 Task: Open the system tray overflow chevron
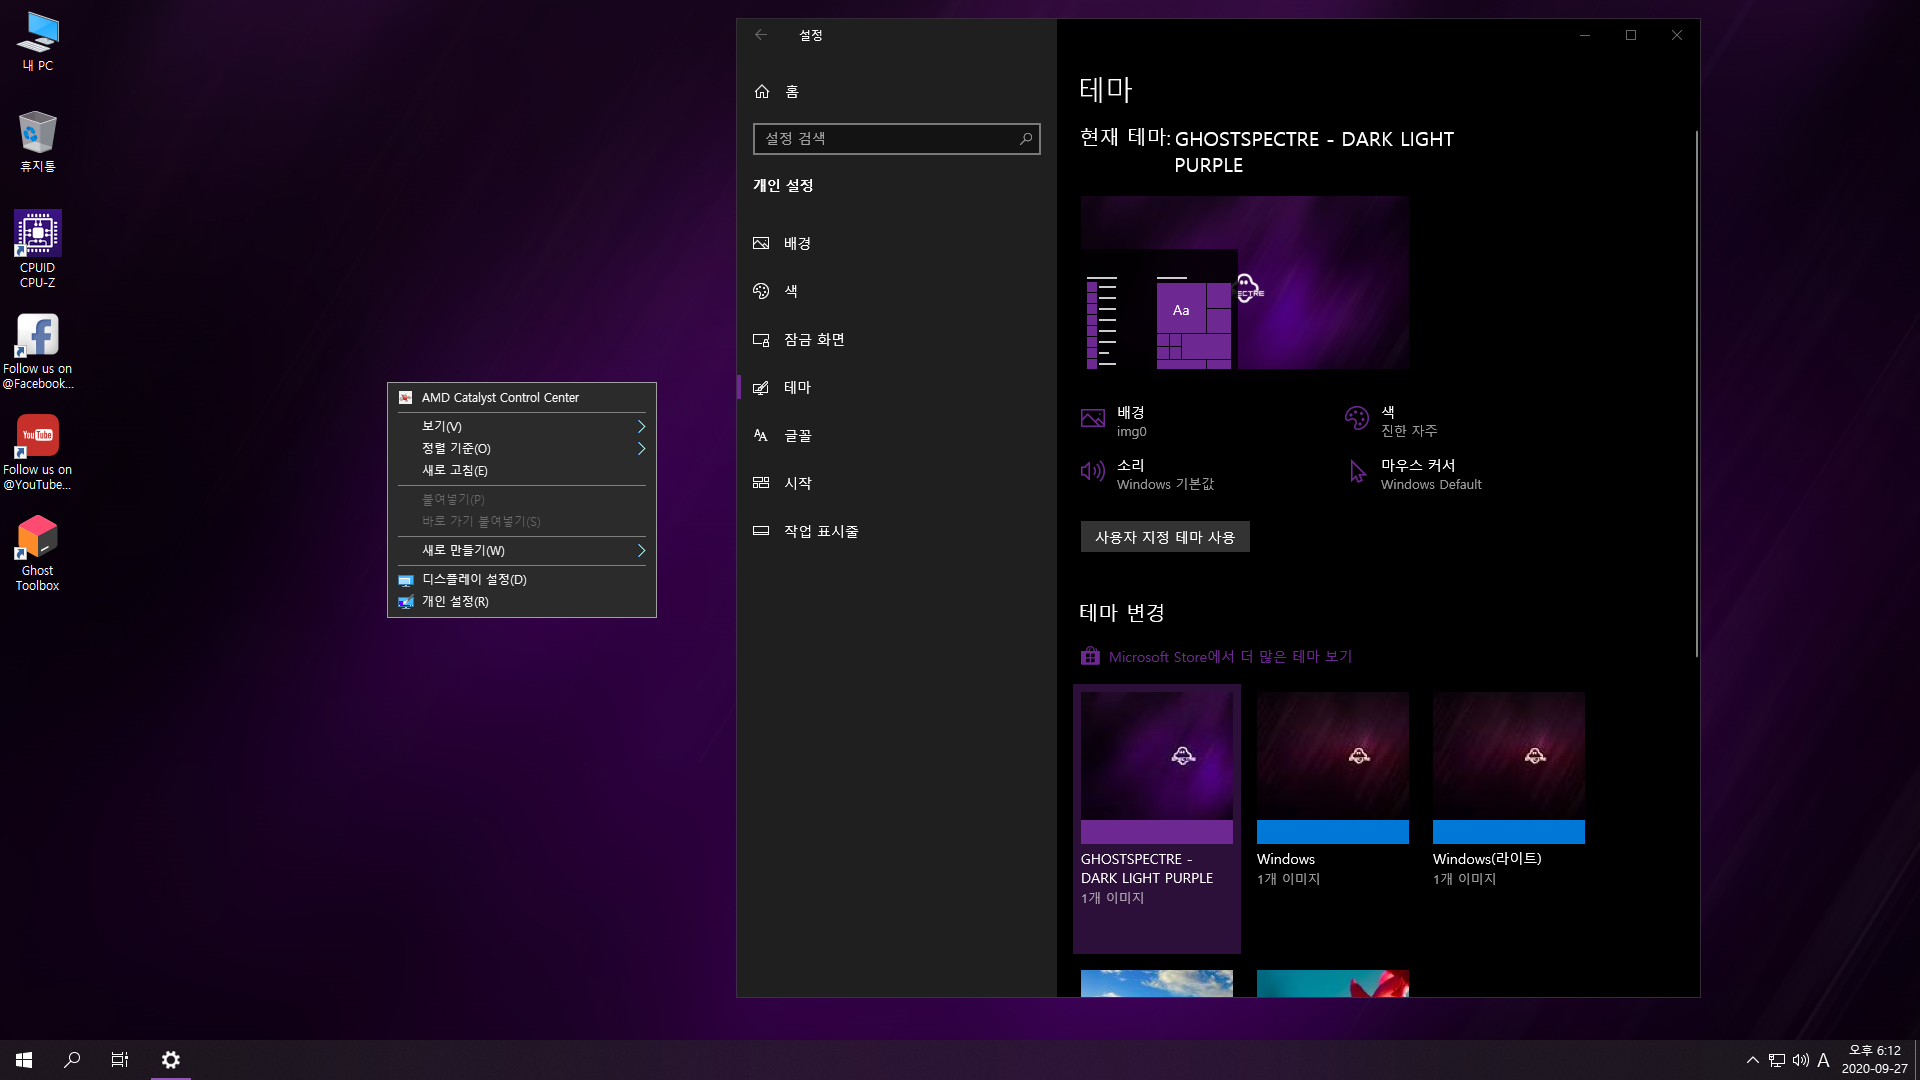tap(1752, 1060)
